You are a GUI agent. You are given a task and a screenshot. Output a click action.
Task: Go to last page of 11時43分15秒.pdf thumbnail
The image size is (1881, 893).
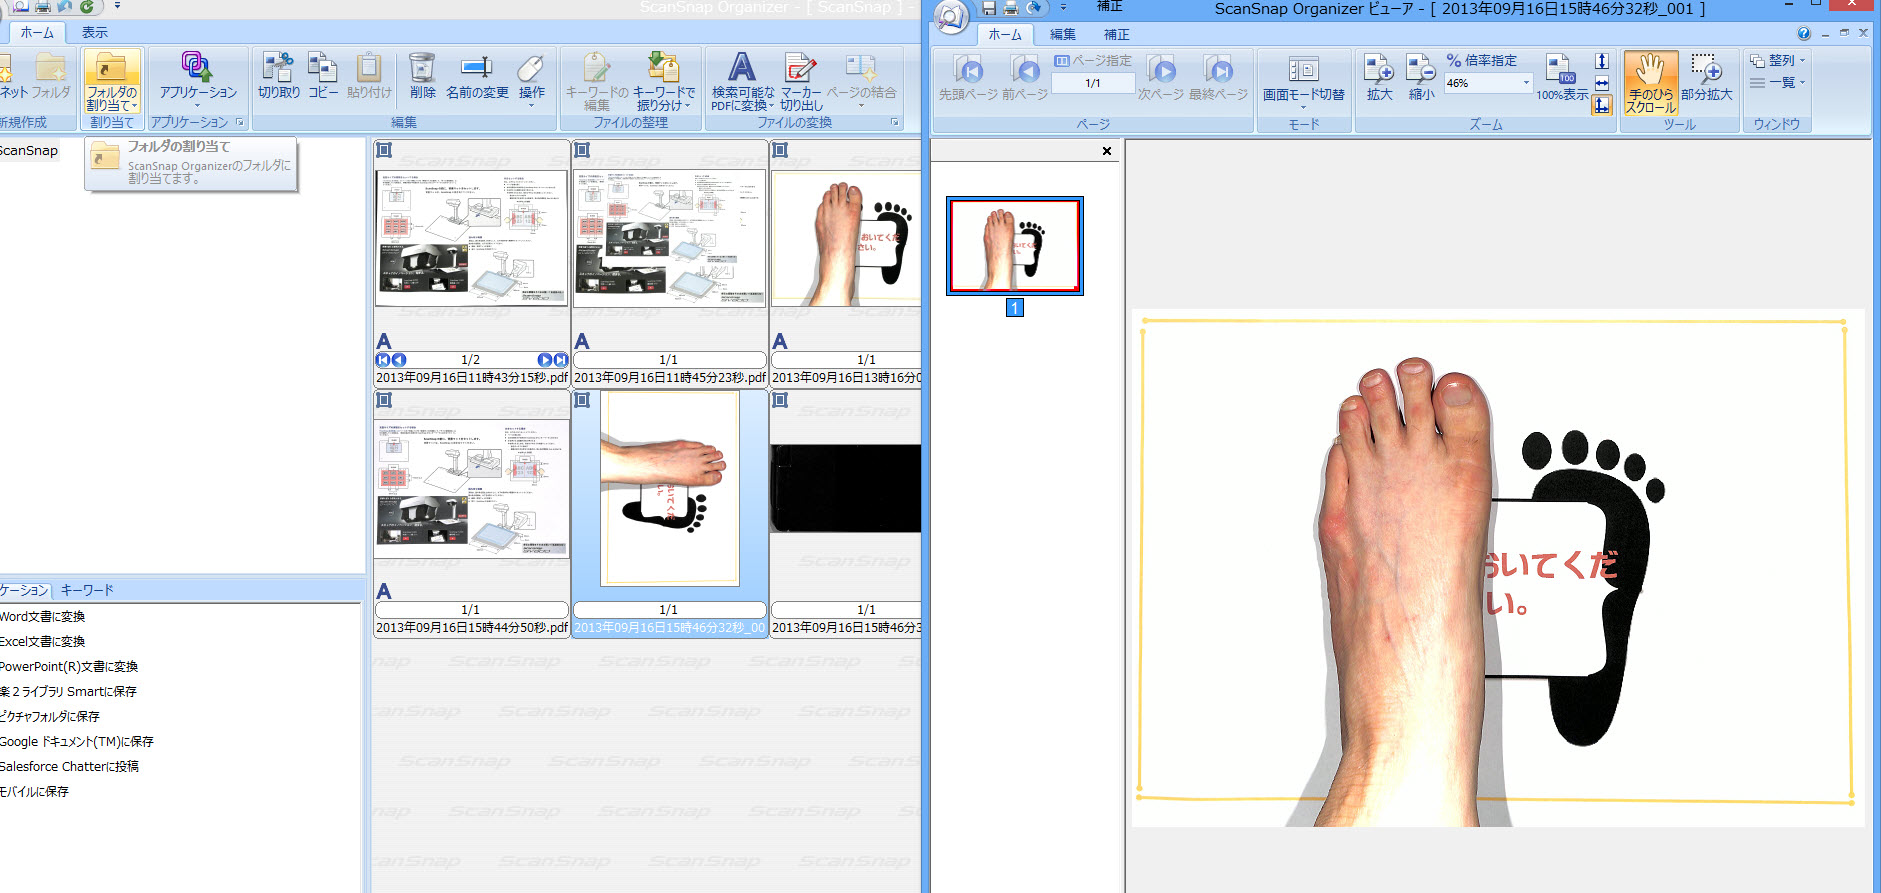[561, 360]
